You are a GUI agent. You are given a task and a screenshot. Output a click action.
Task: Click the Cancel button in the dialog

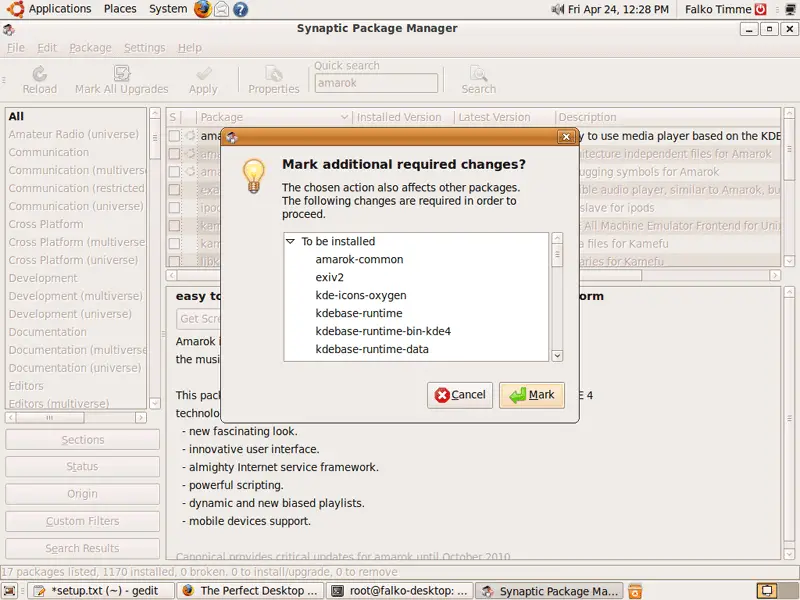point(460,395)
